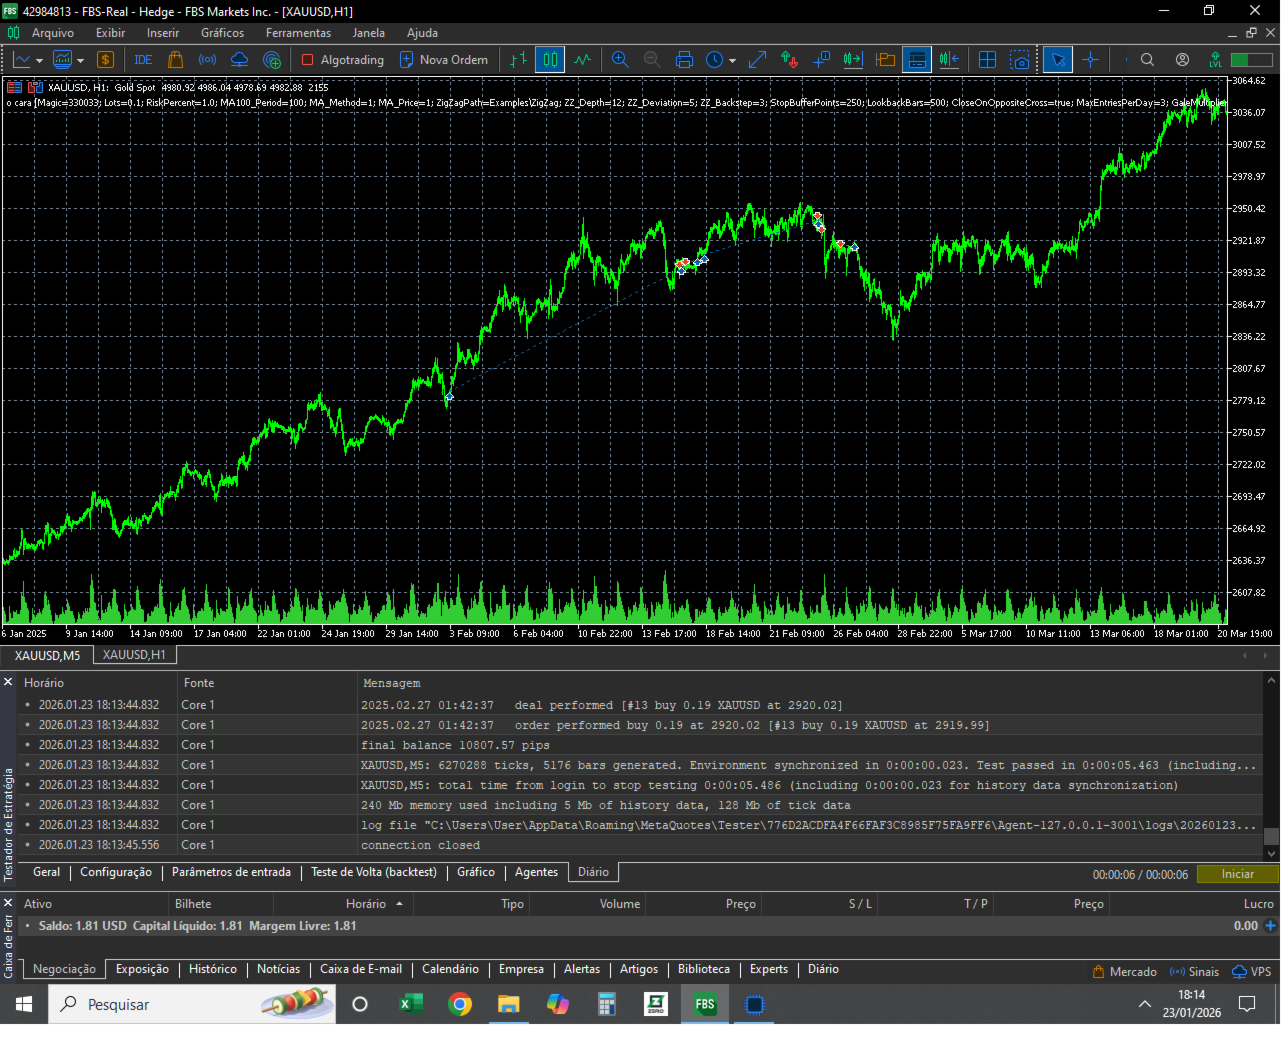Click the diagonal arrow chart scaling icon

click(x=757, y=60)
